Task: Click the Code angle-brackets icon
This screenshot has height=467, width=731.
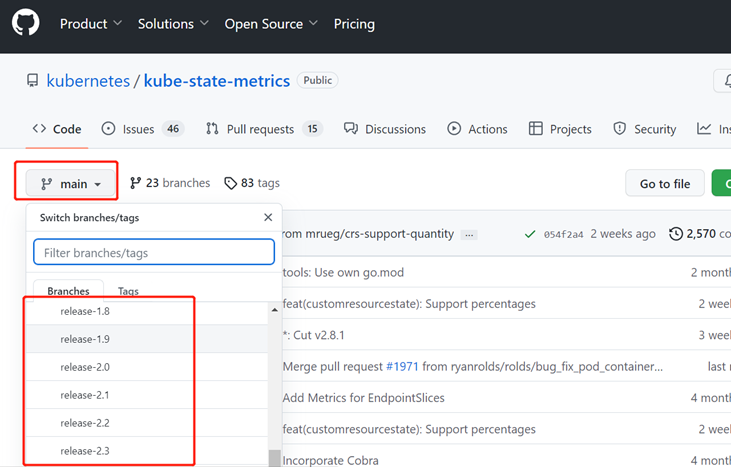Action: click(39, 129)
